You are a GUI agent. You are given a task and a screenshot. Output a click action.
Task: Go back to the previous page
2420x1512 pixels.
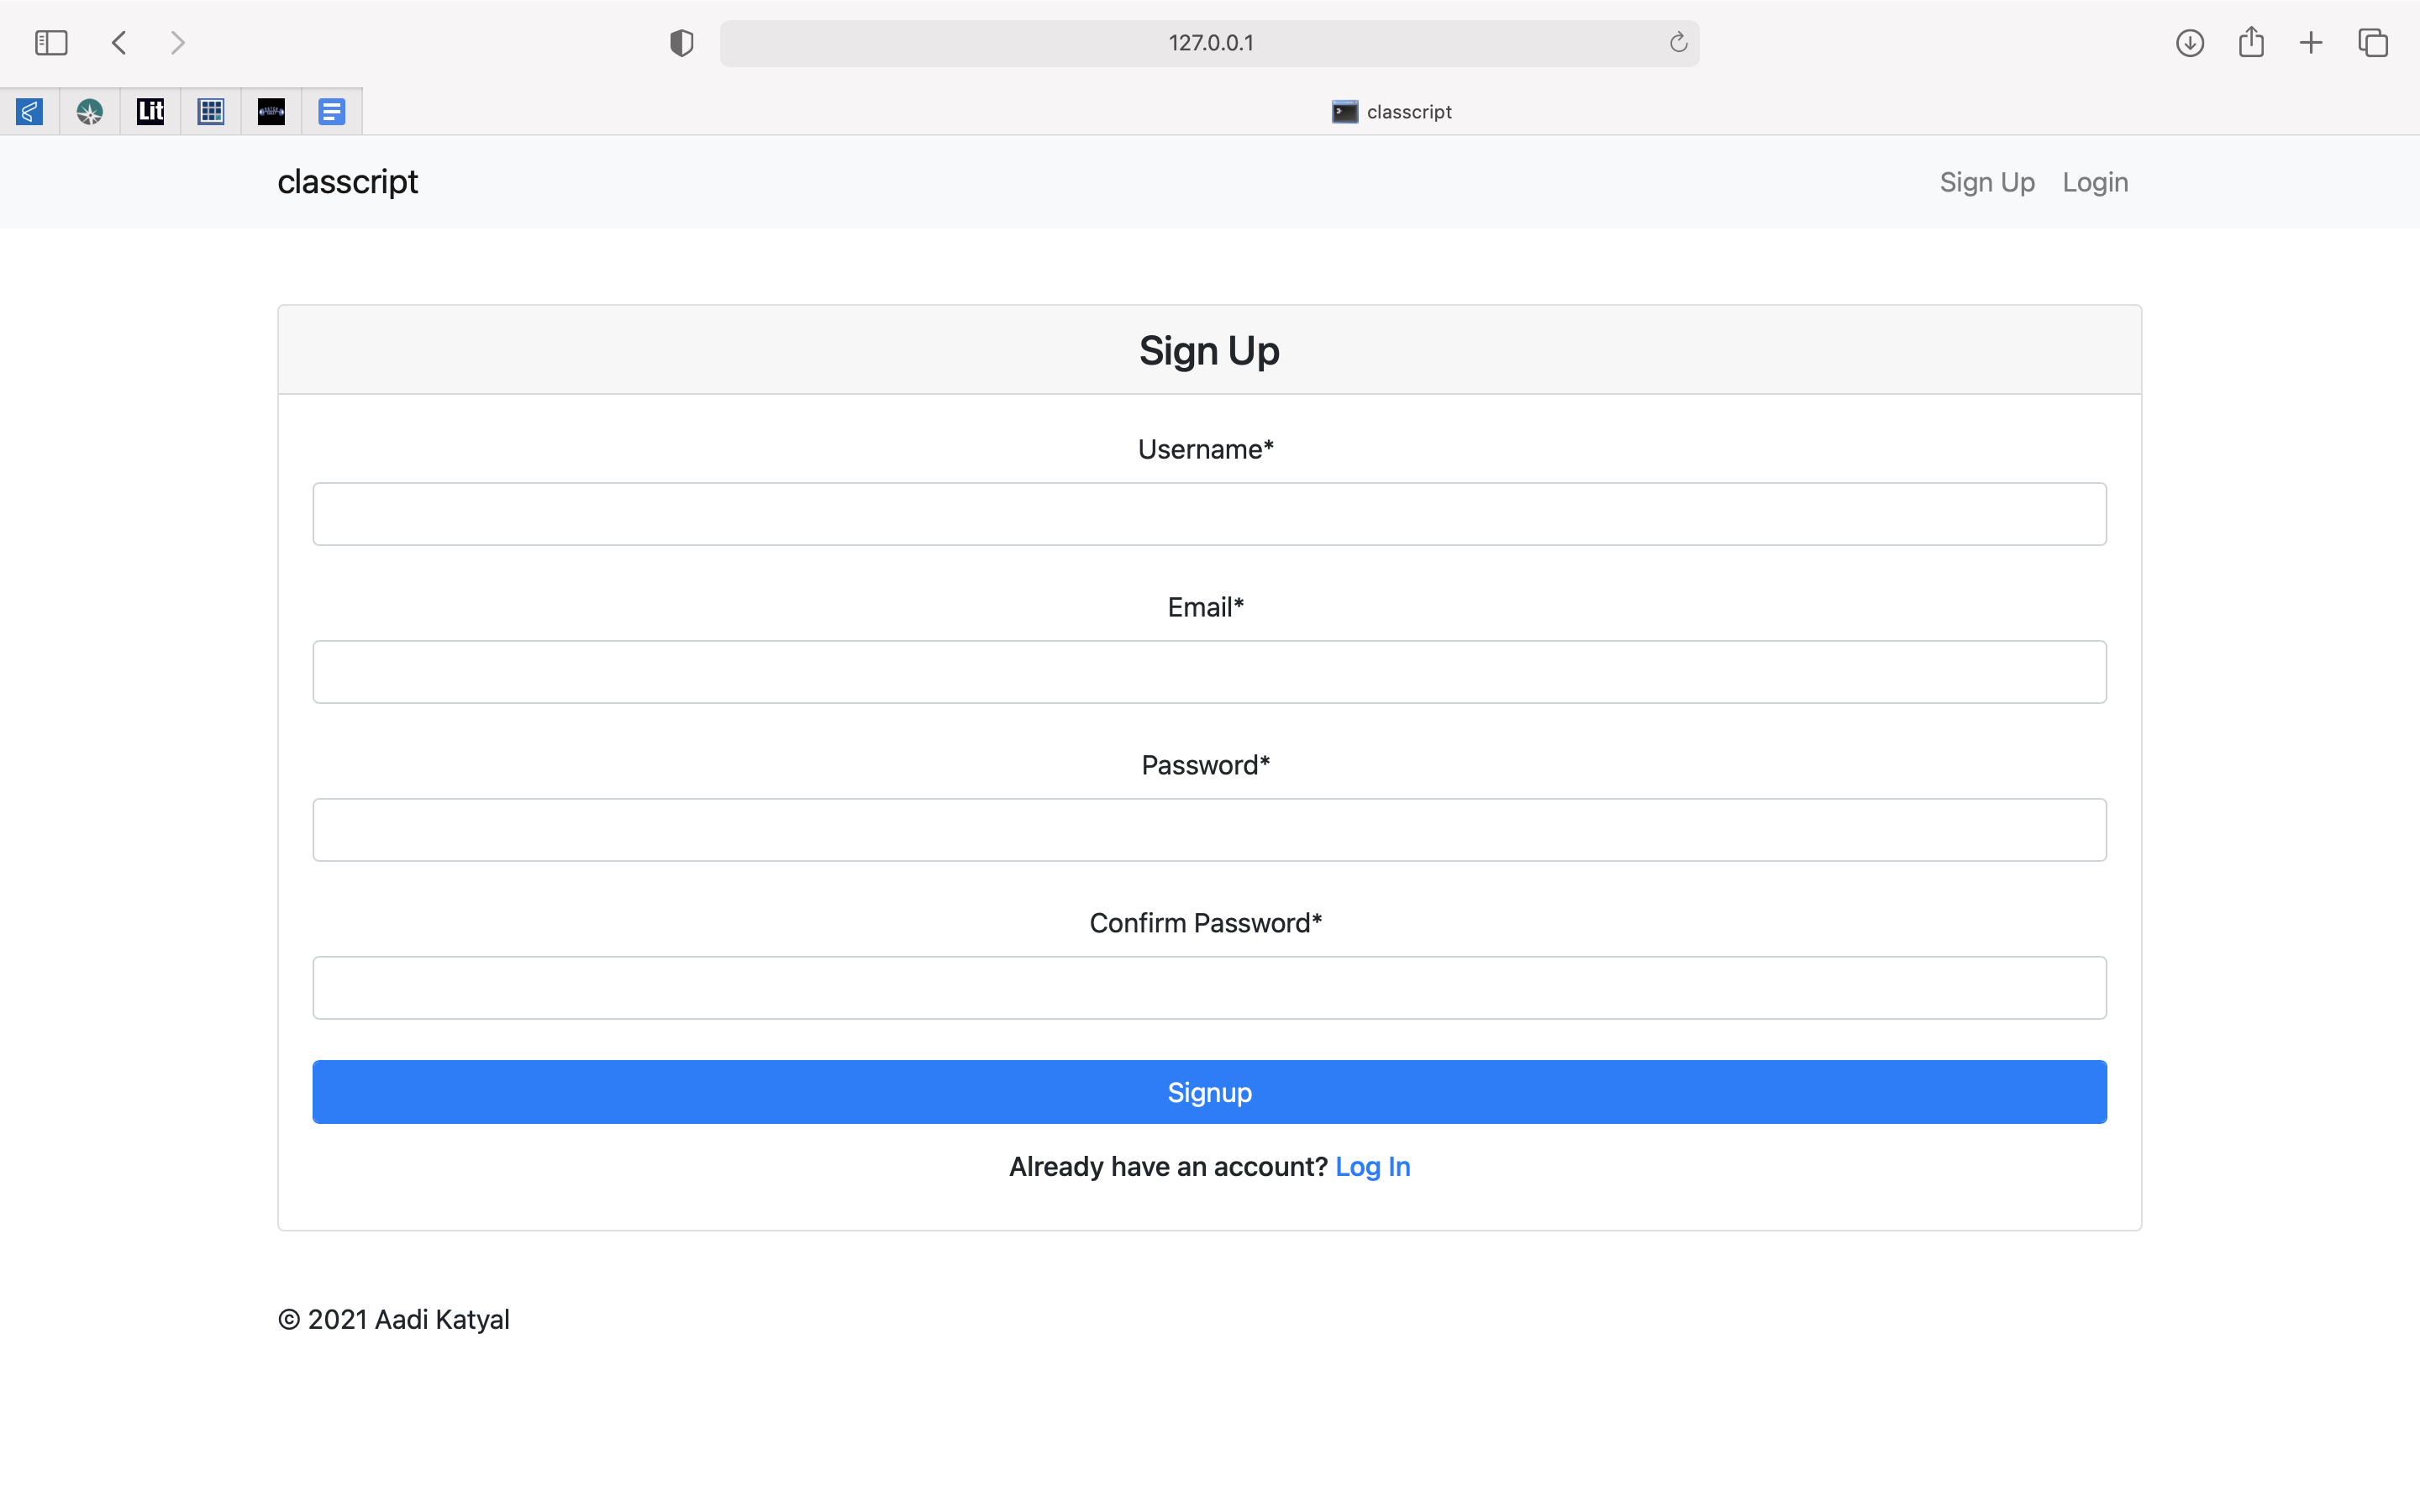(x=119, y=43)
